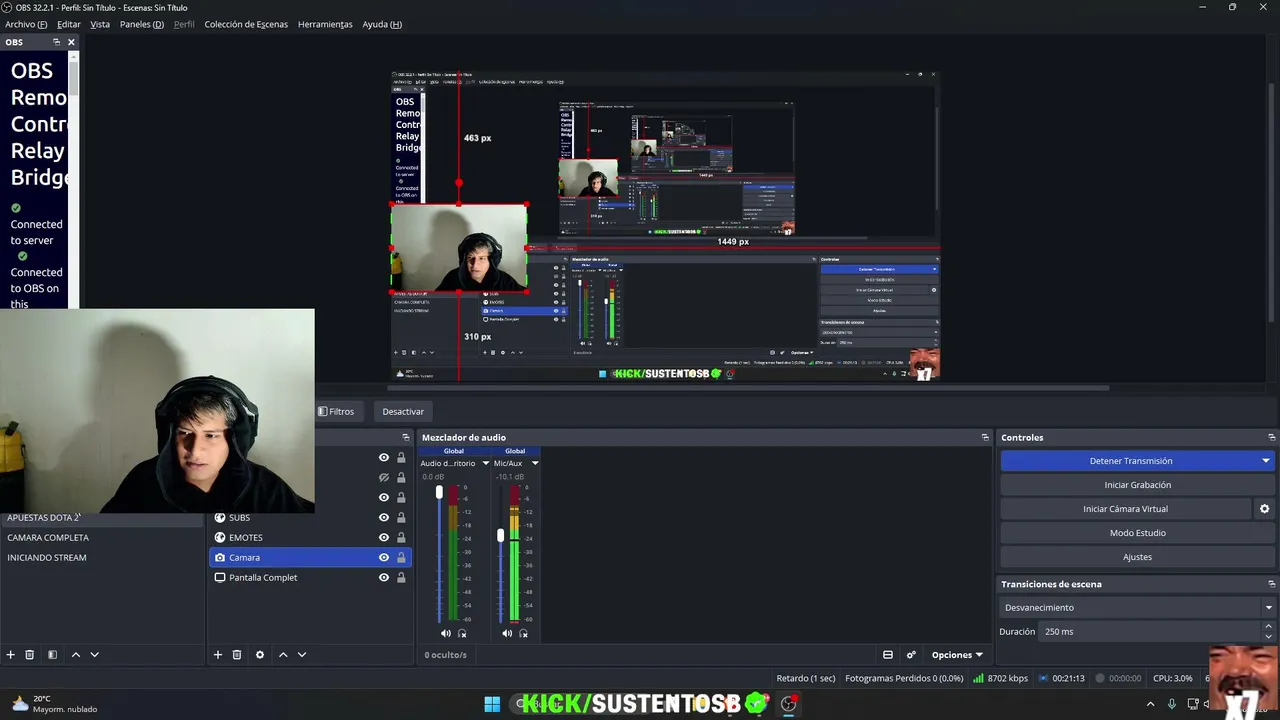This screenshot has width=1280, height=720.
Task: Open source properties gear icon
Action: coord(260,655)
